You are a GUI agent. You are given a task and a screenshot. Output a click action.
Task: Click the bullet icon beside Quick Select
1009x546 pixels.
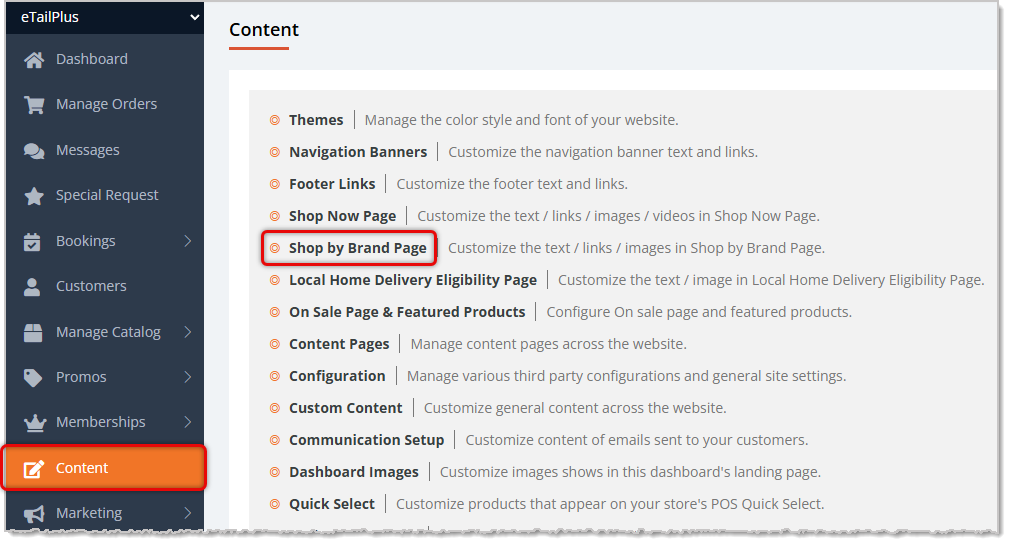click(275, 504)
